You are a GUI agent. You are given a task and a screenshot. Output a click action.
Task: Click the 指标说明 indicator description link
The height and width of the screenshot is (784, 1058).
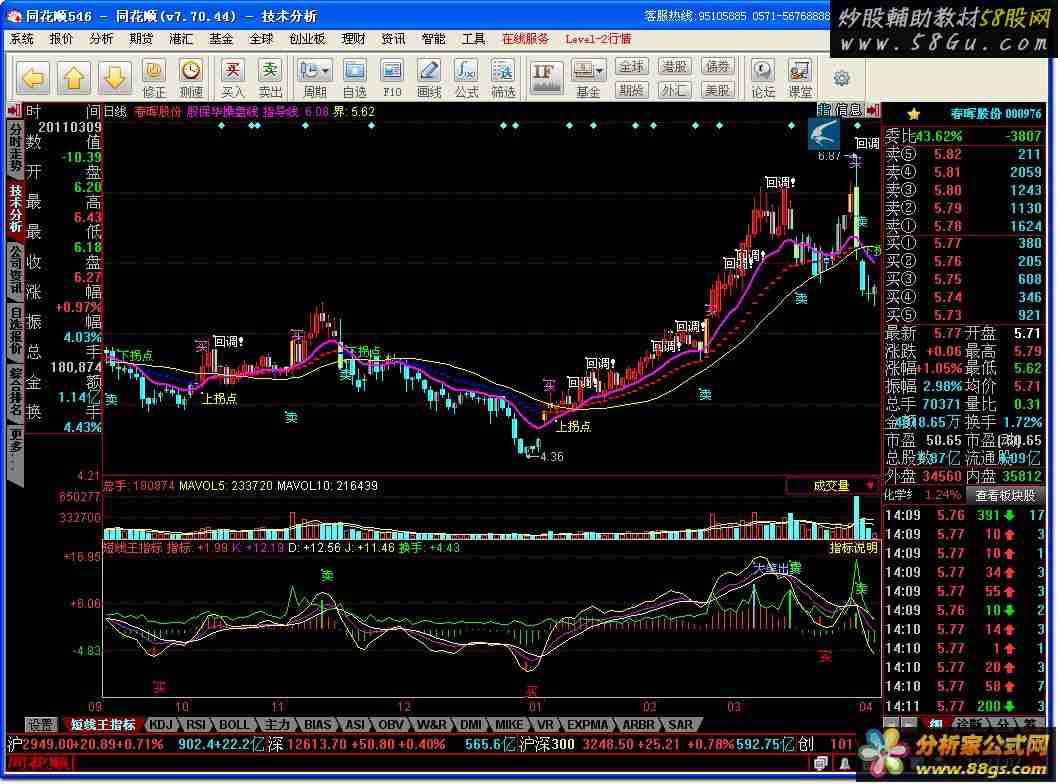[x=854, y=547]
